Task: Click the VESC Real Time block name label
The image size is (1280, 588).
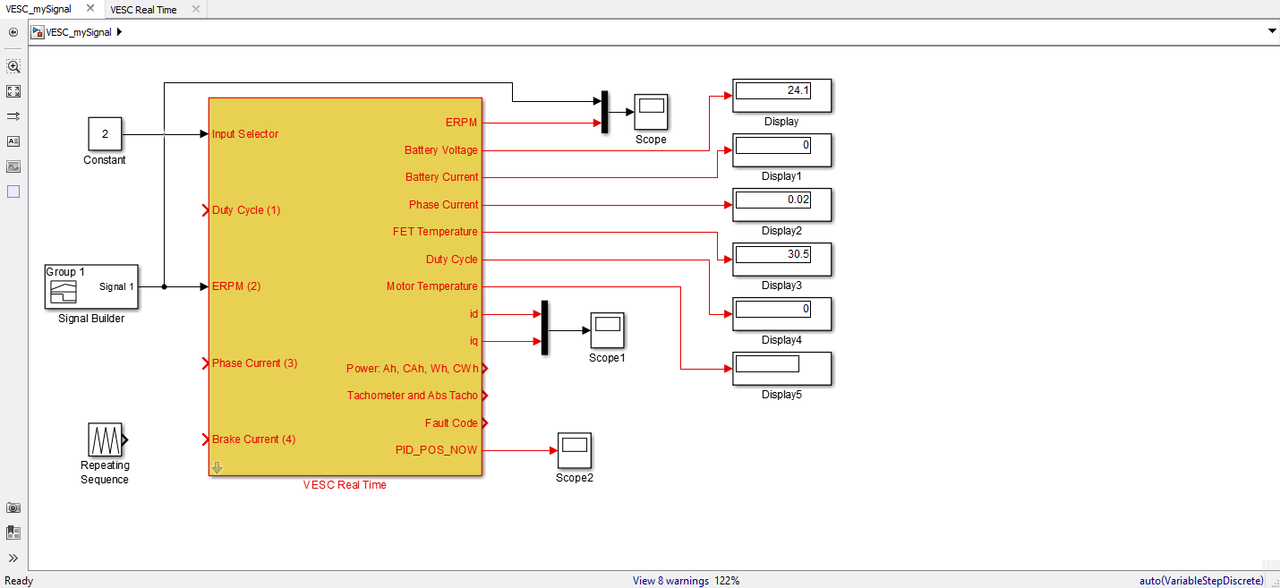Action: coord(345,485)
